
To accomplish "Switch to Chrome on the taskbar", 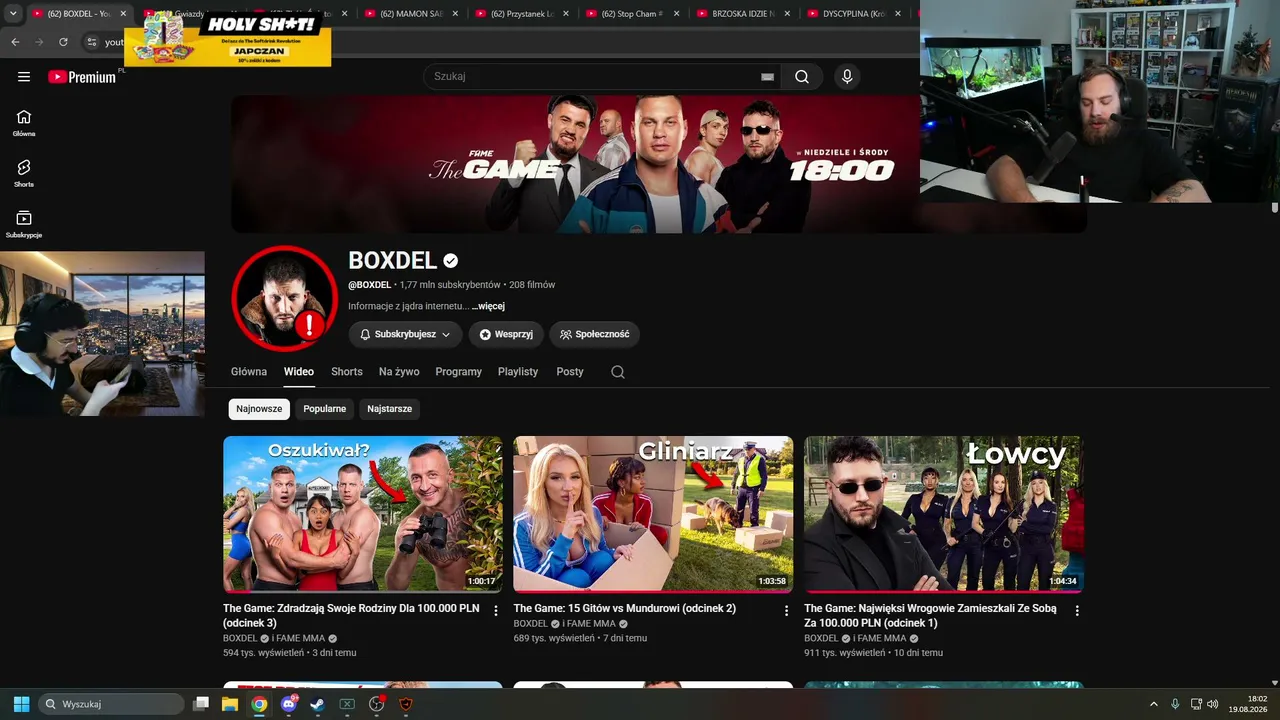I will tap(259, 704).
